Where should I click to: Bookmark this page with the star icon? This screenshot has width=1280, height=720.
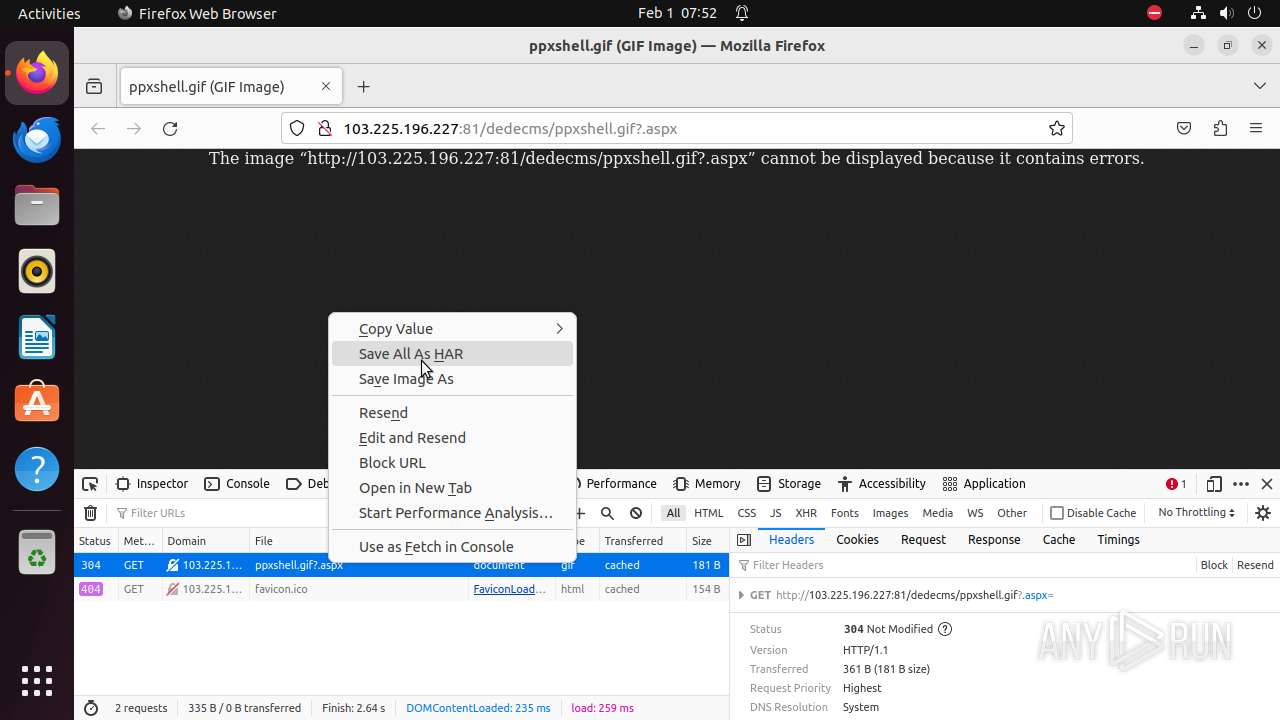pos(1056,128)
